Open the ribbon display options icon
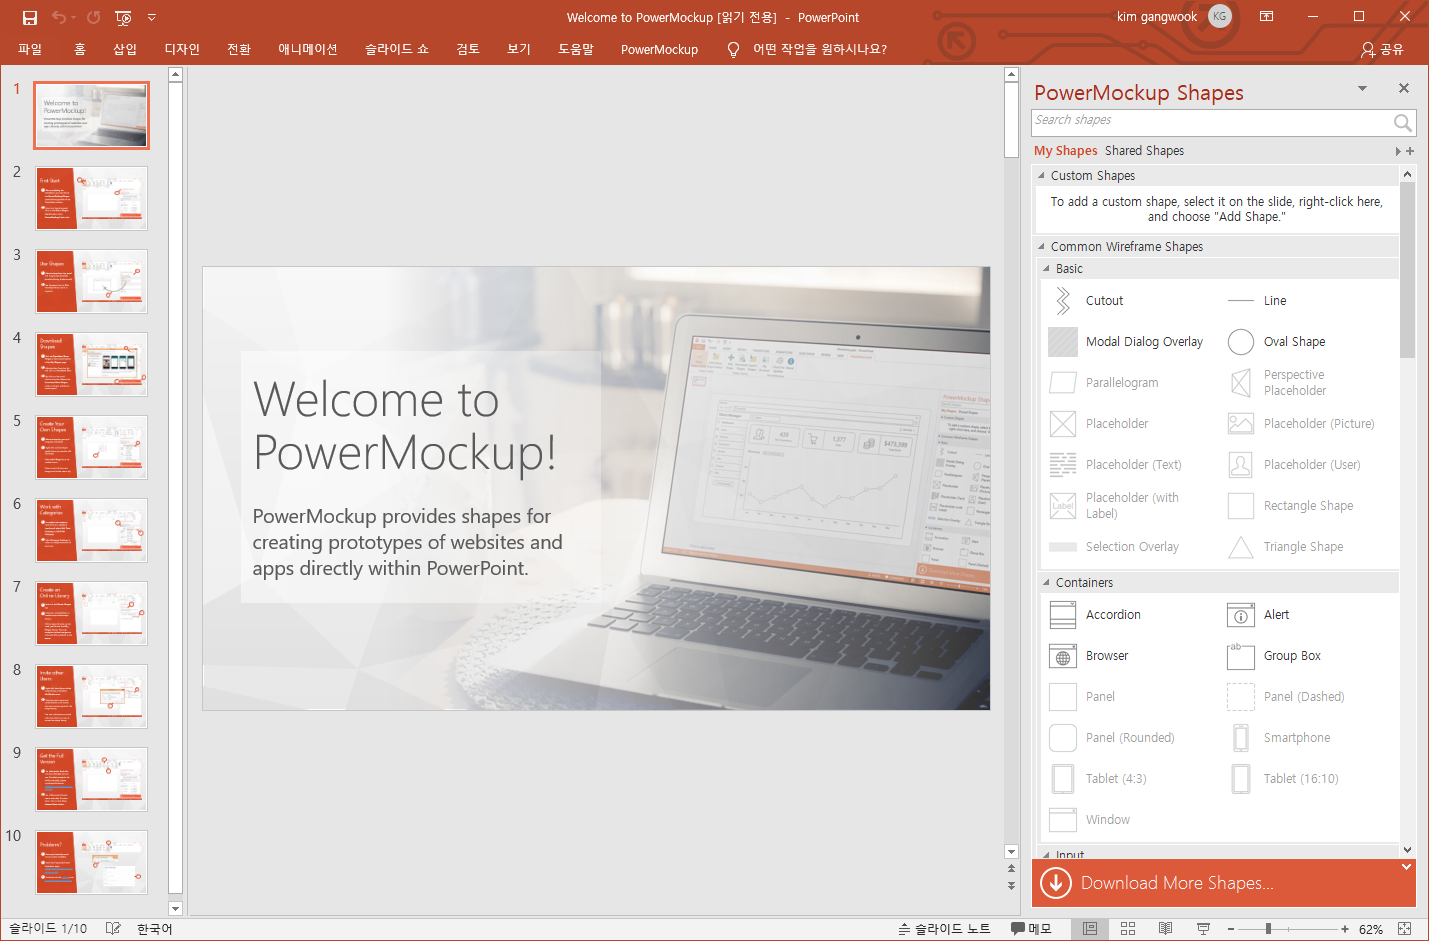The width and height of the screenshot is (1429, 941). tap(1266, 17)
